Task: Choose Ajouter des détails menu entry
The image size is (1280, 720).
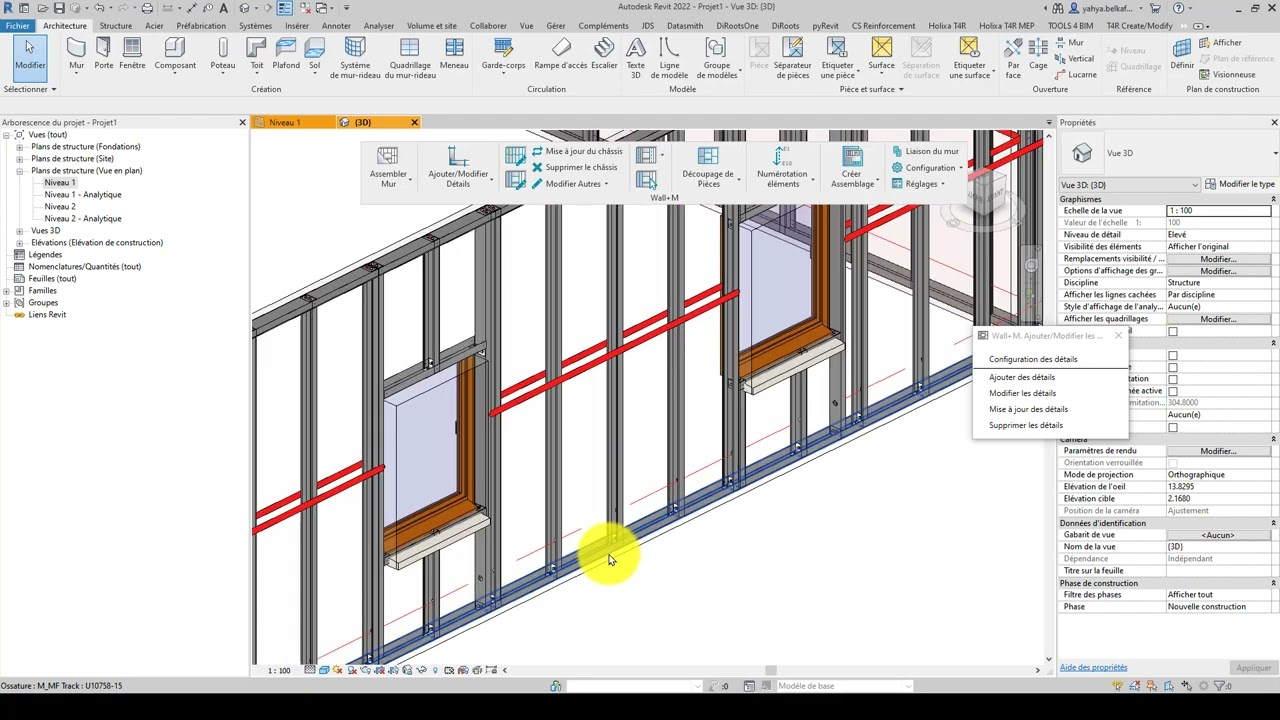Action: [1022, 377]
